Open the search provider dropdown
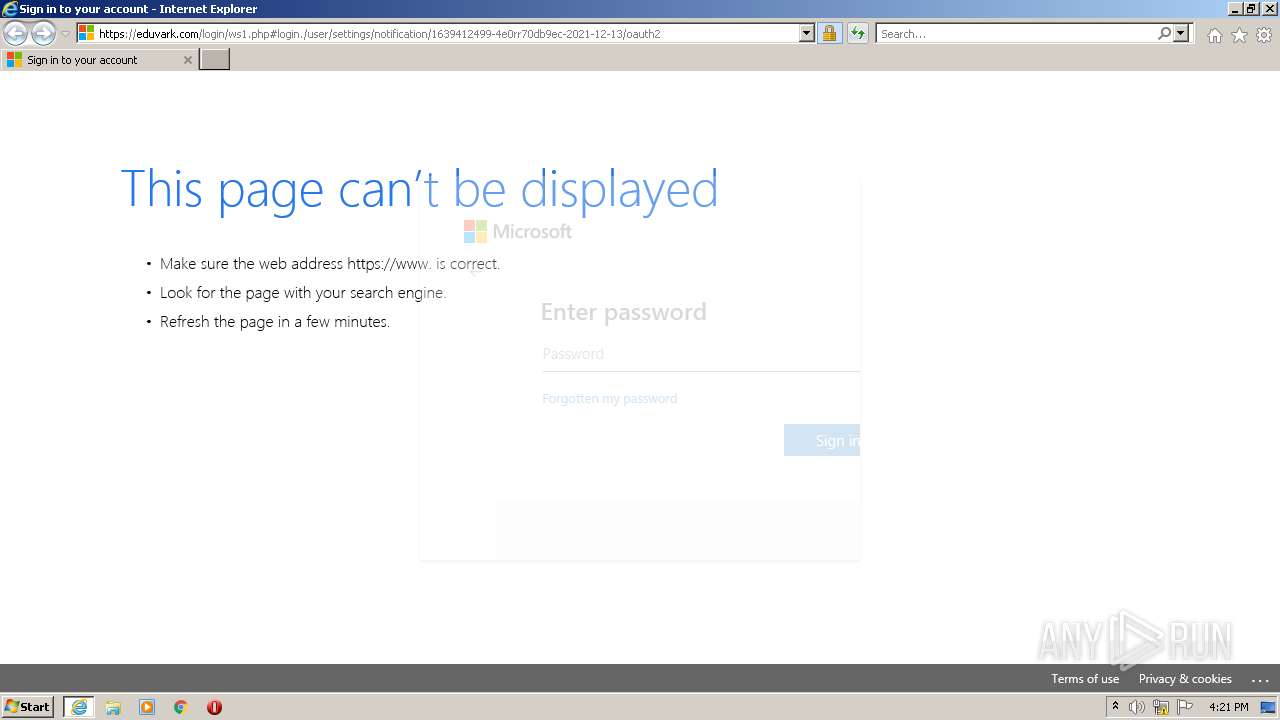Screen dimensions: 1280x720 (1181, 33)
